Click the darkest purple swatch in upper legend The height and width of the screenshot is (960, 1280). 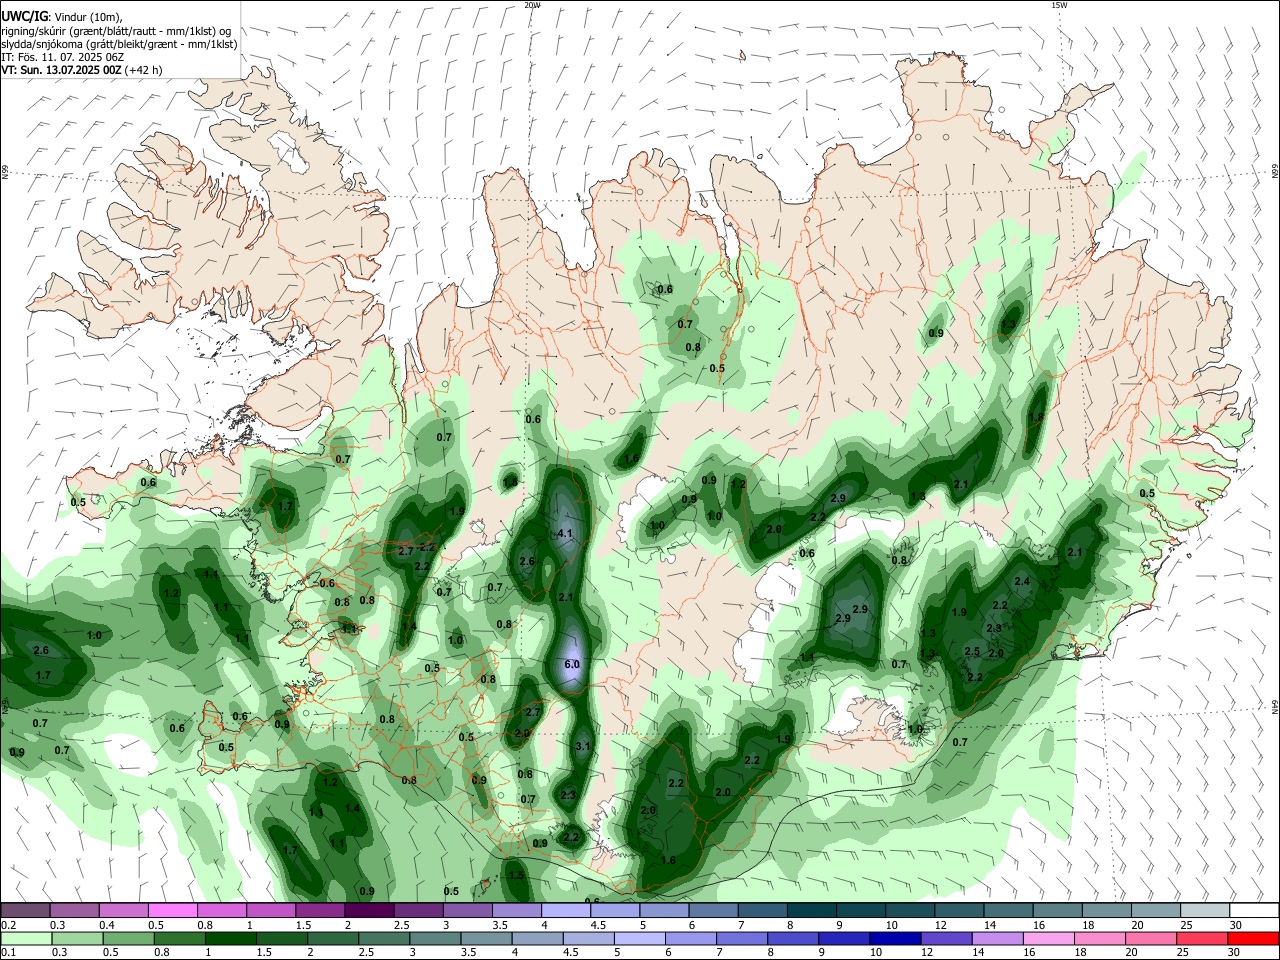click(x=369, y=910)
